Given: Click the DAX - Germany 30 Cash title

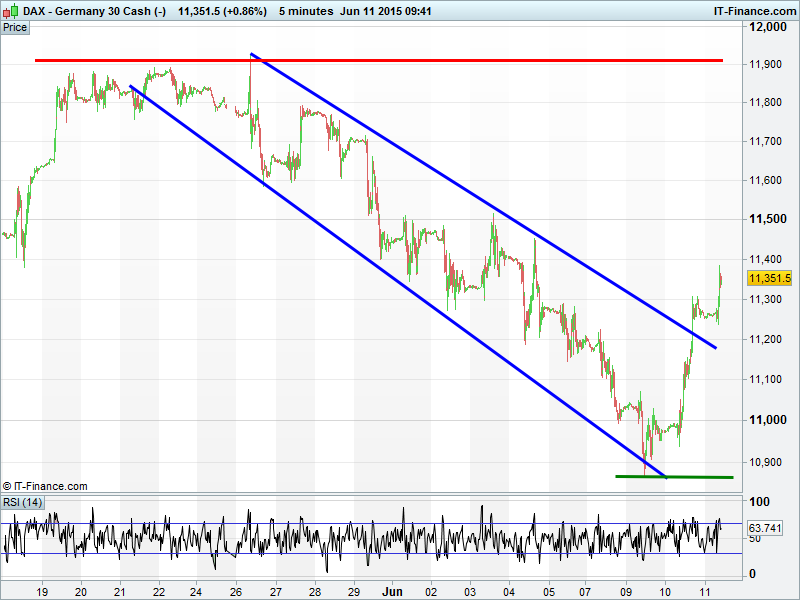Looking at the screenshot, I should [x=85, y=10].
